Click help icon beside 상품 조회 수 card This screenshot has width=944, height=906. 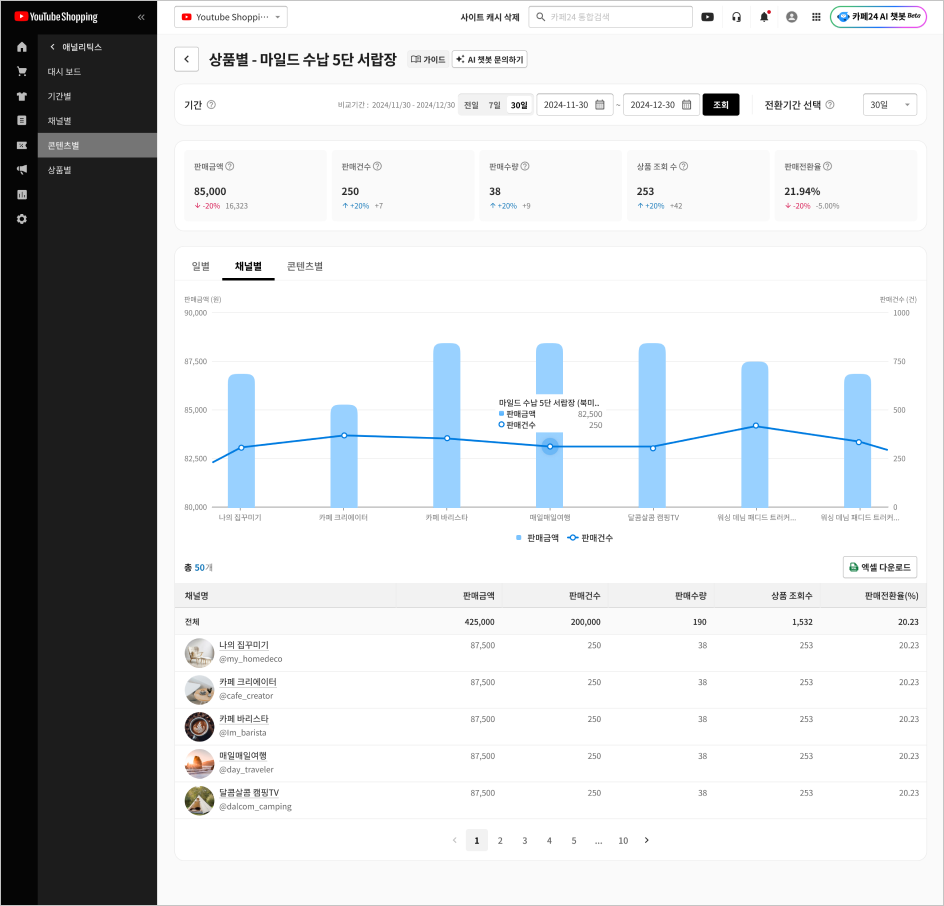click(x=683, y=166)
